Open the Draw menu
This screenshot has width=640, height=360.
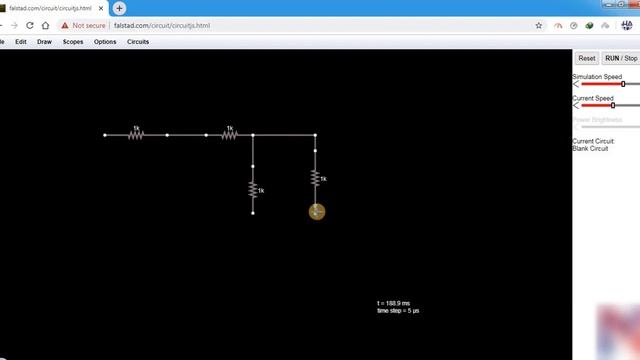(x=44, y=42)
